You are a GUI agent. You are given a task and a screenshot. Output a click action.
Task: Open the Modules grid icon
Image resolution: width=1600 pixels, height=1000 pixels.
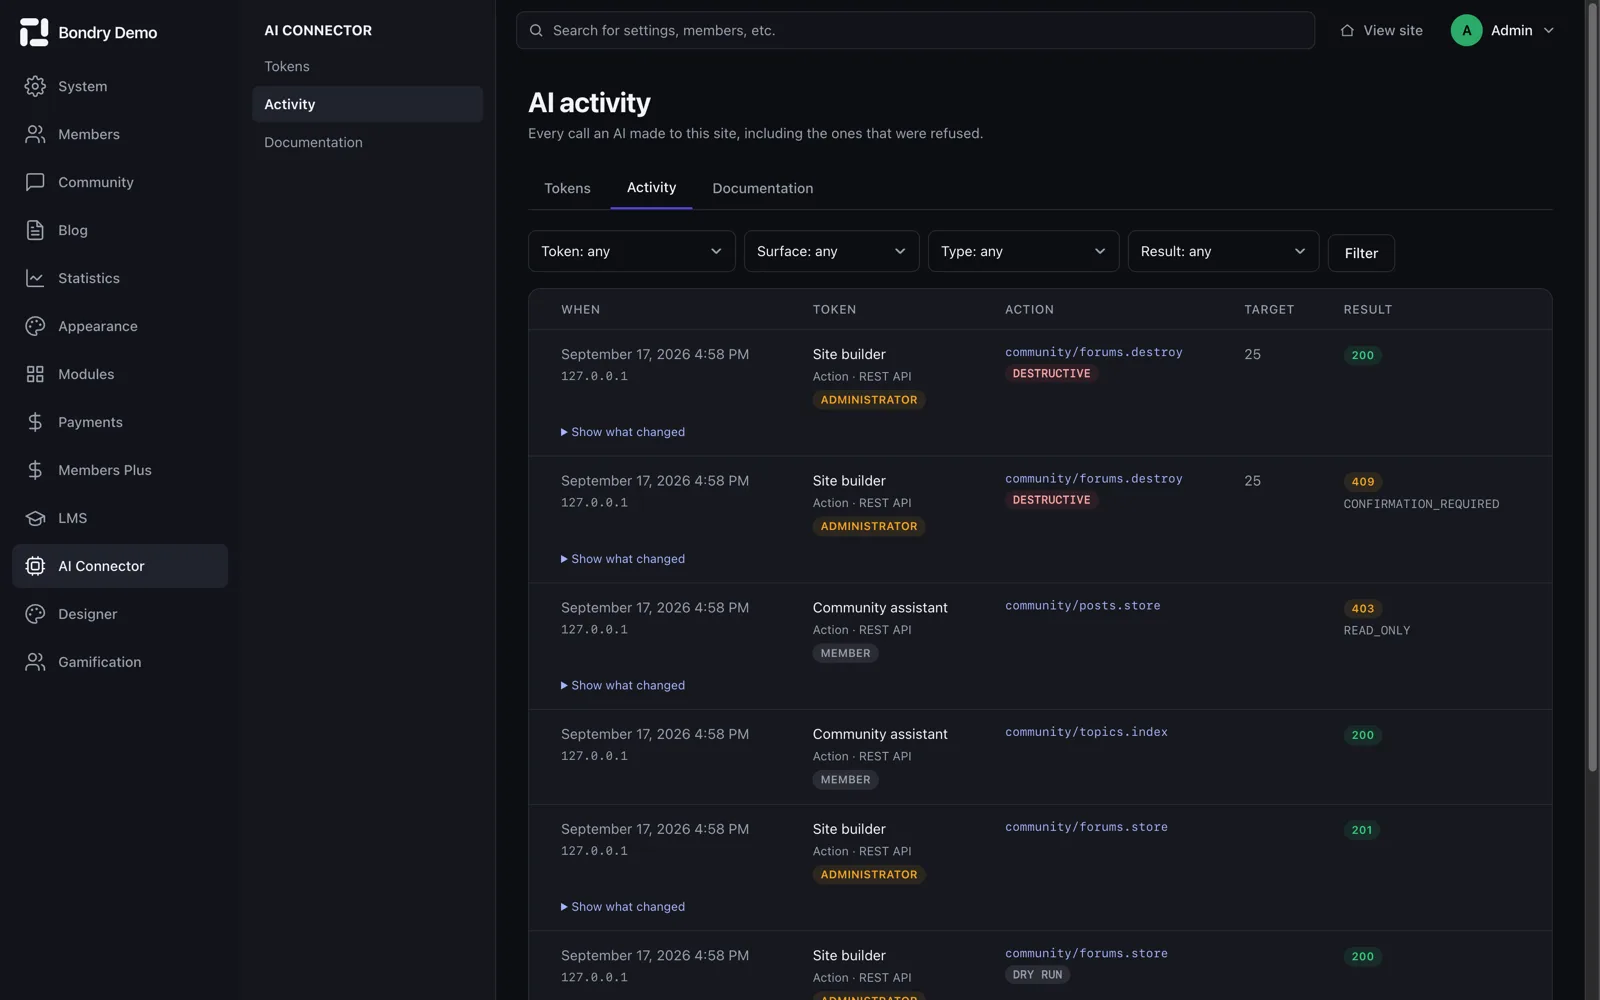click(x=35, y=374)
